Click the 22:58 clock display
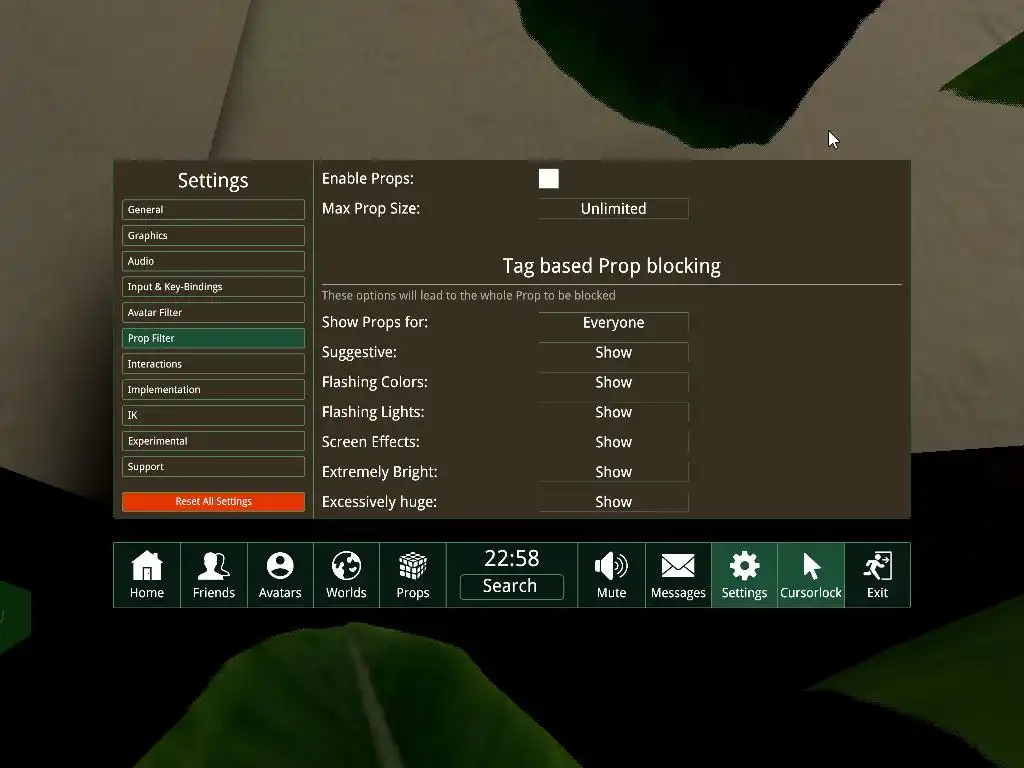The height and width of the screenshot is (768, 1024). (x=511, y=558)
